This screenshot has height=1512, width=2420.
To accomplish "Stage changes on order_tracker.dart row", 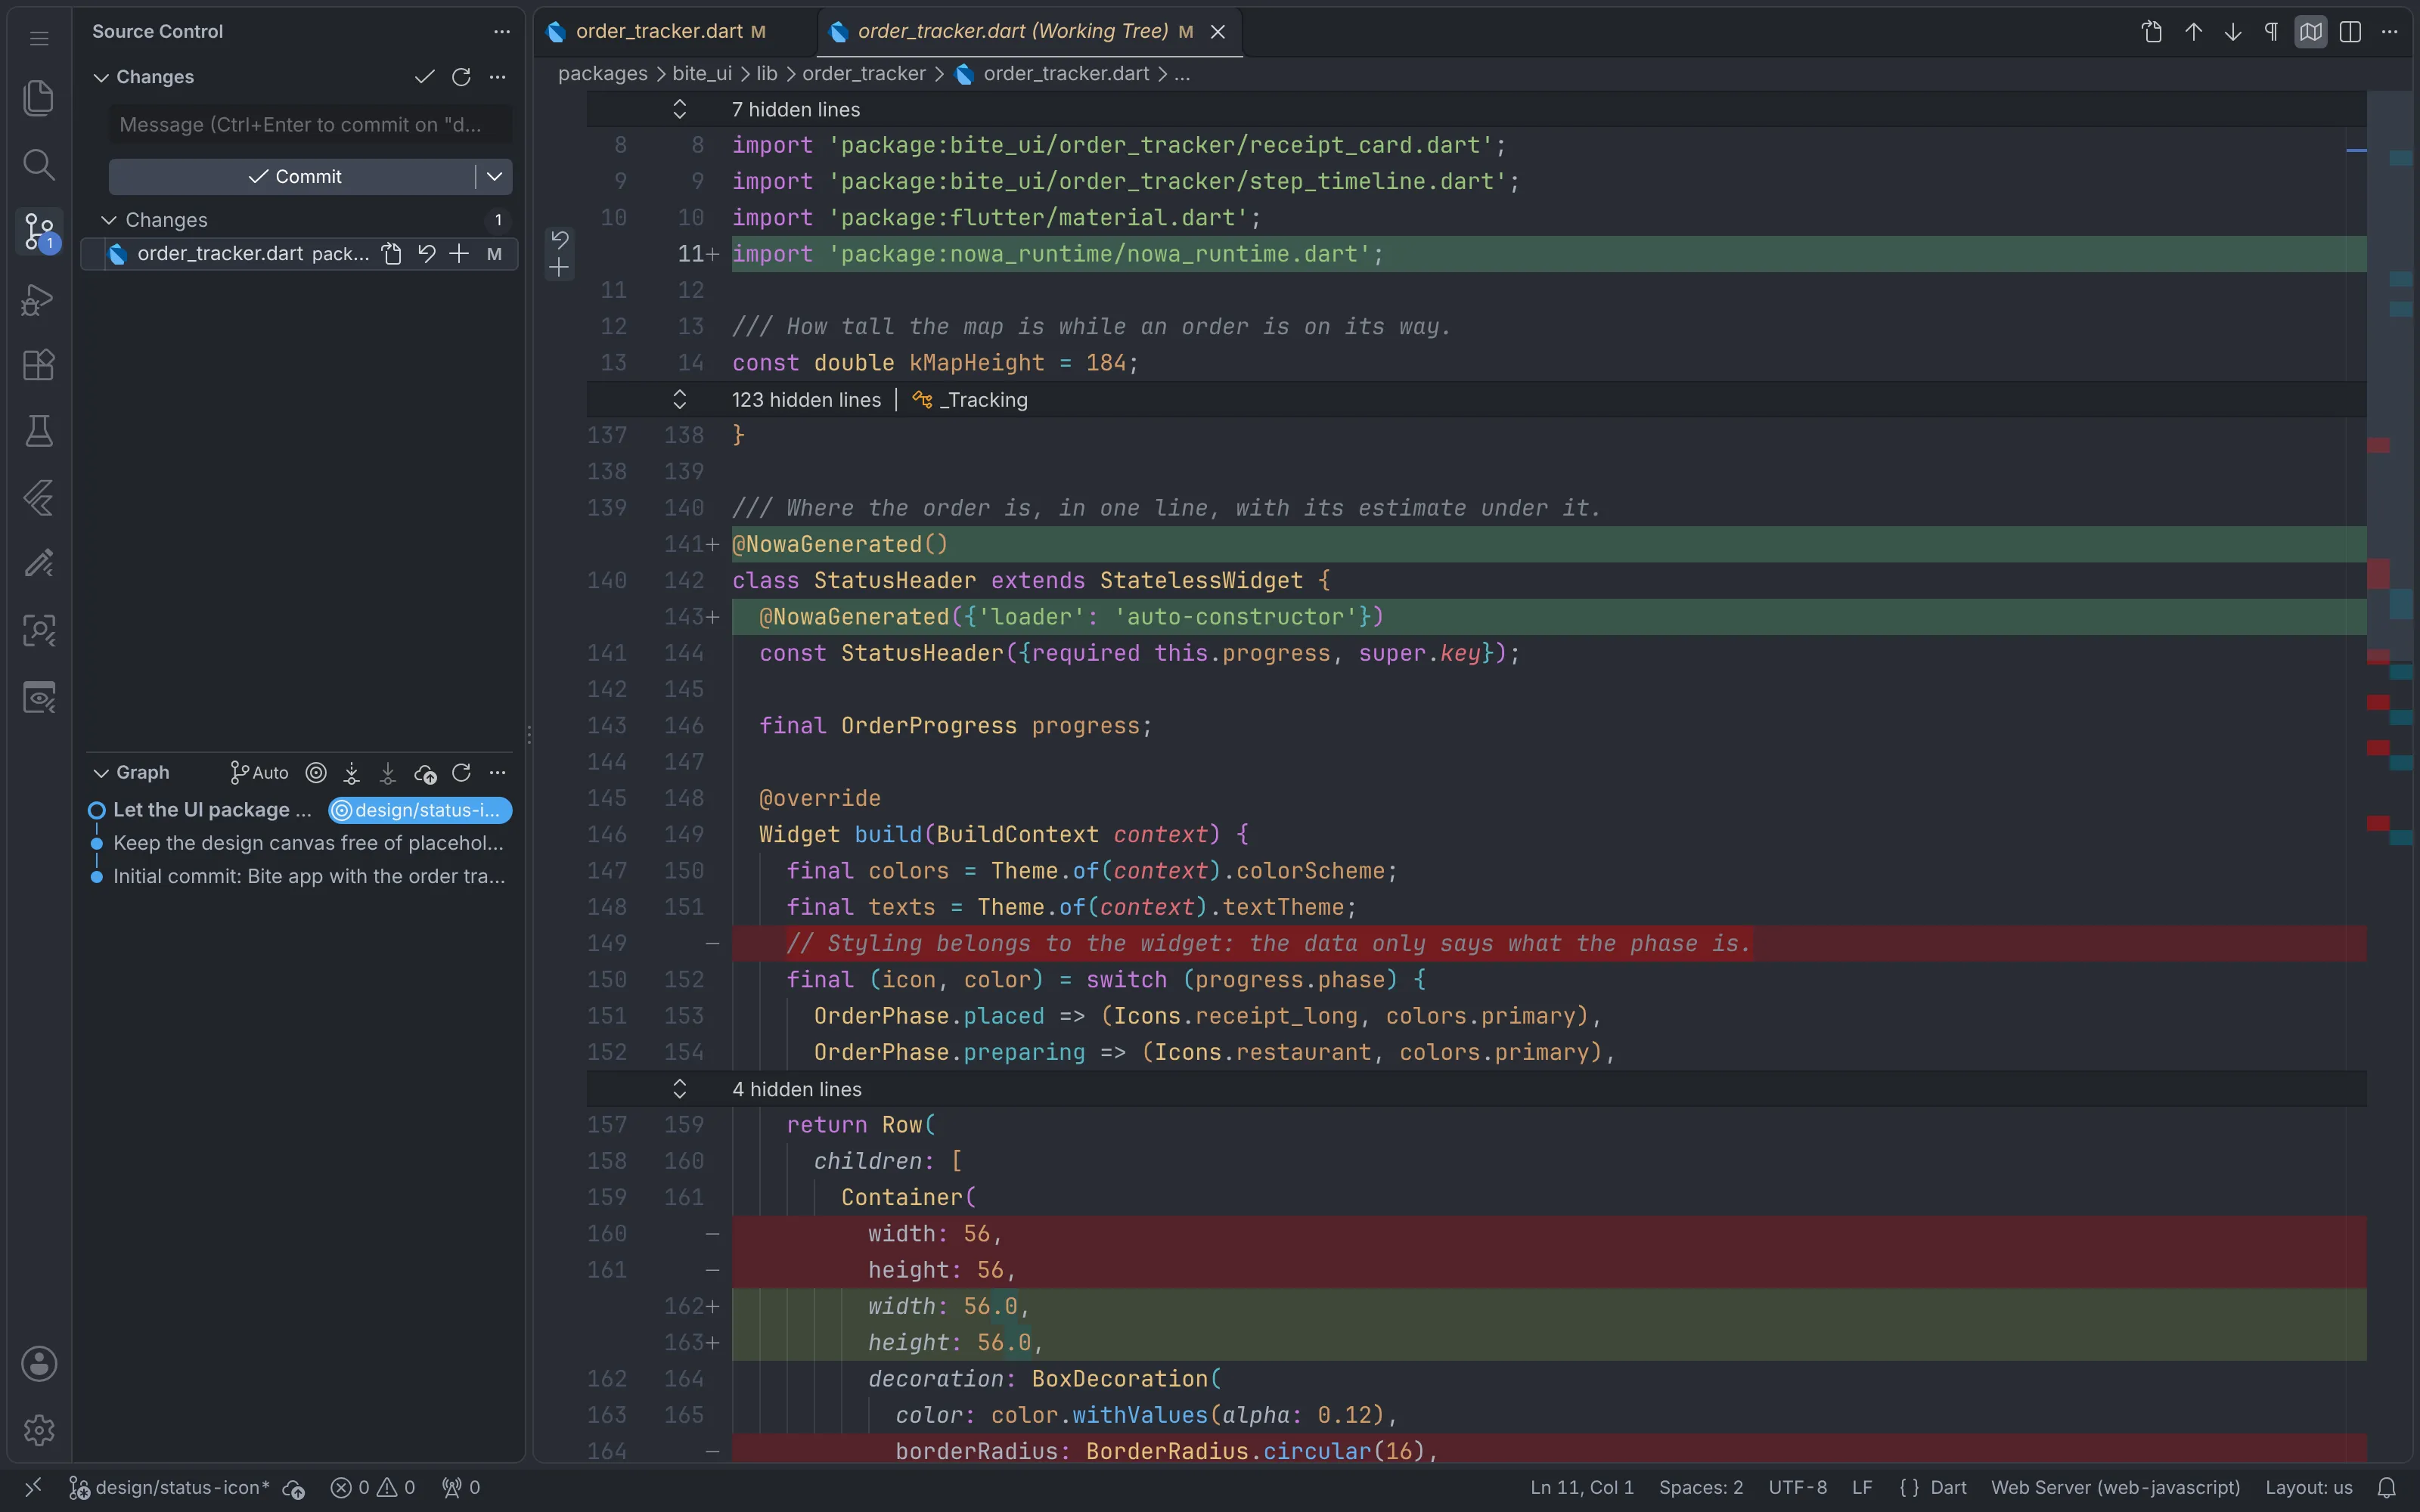I will pyautogui.click(x=459, y=254).
